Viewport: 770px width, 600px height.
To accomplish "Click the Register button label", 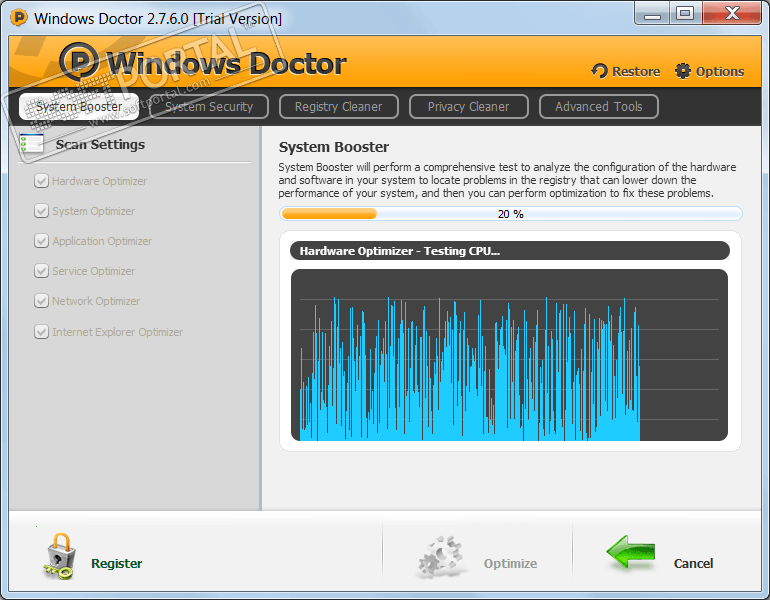I will click(x=117, y=563).
